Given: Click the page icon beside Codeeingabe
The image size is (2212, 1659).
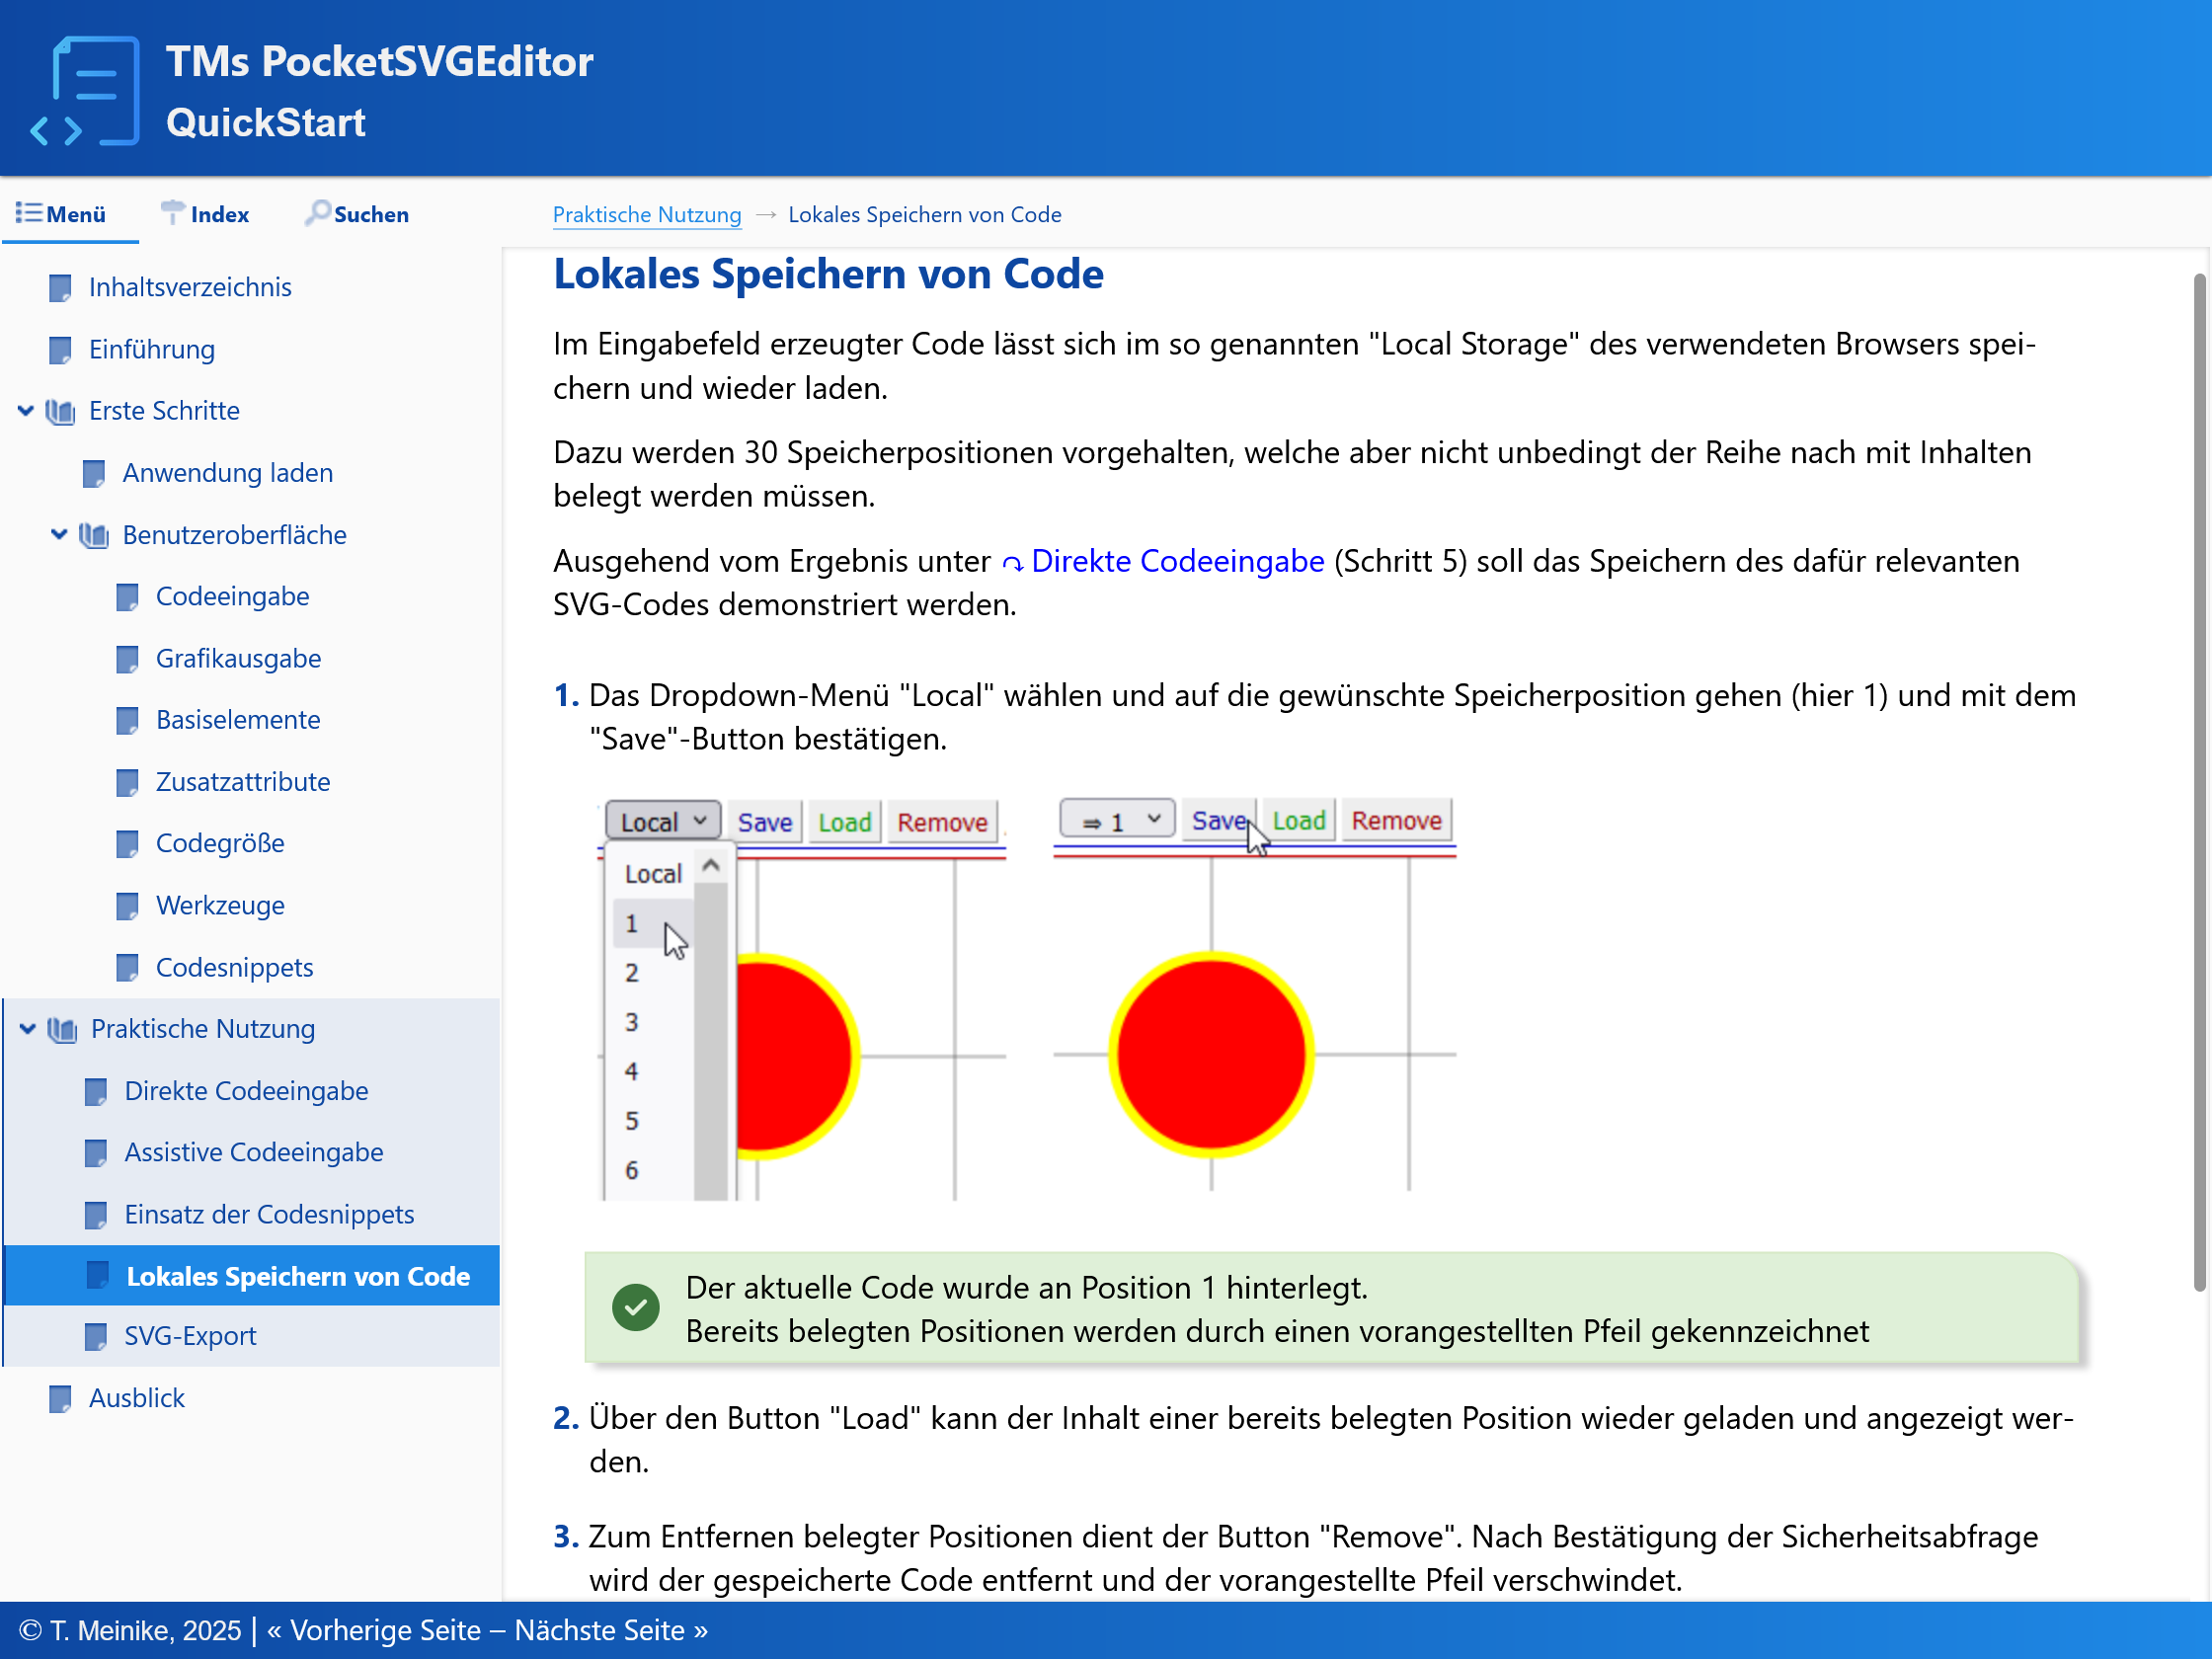Looking at the screenshot, I should tap(127, 597).
